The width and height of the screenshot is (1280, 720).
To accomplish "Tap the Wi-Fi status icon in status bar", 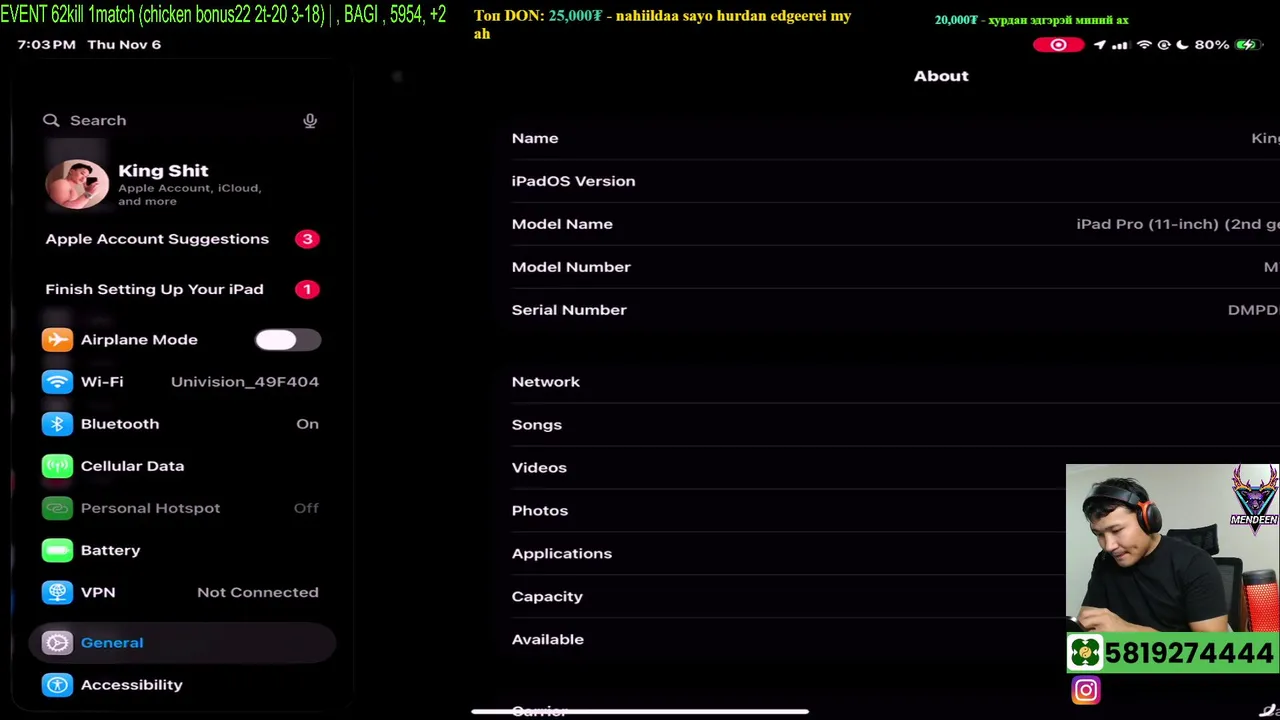I will point(1145,45).
